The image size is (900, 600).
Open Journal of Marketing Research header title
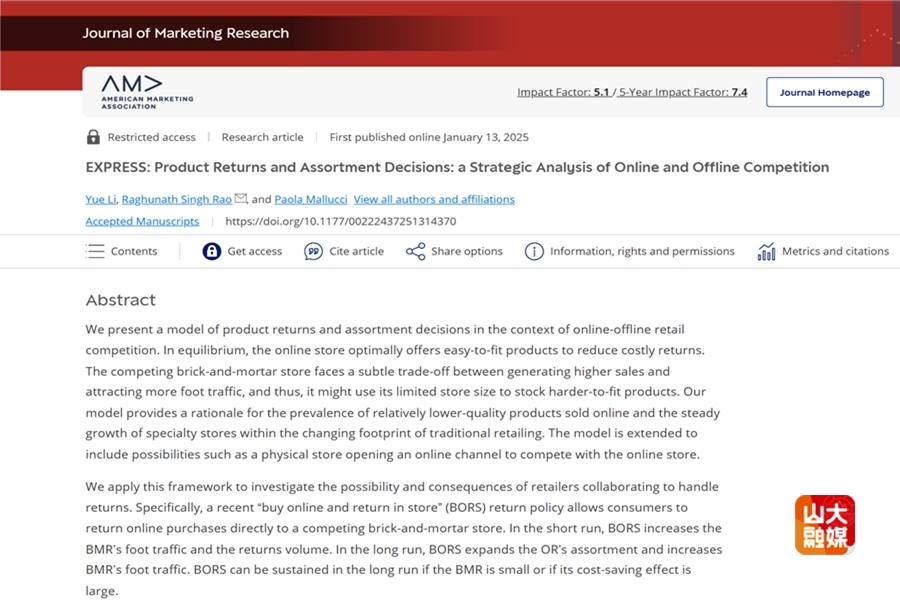185,33
